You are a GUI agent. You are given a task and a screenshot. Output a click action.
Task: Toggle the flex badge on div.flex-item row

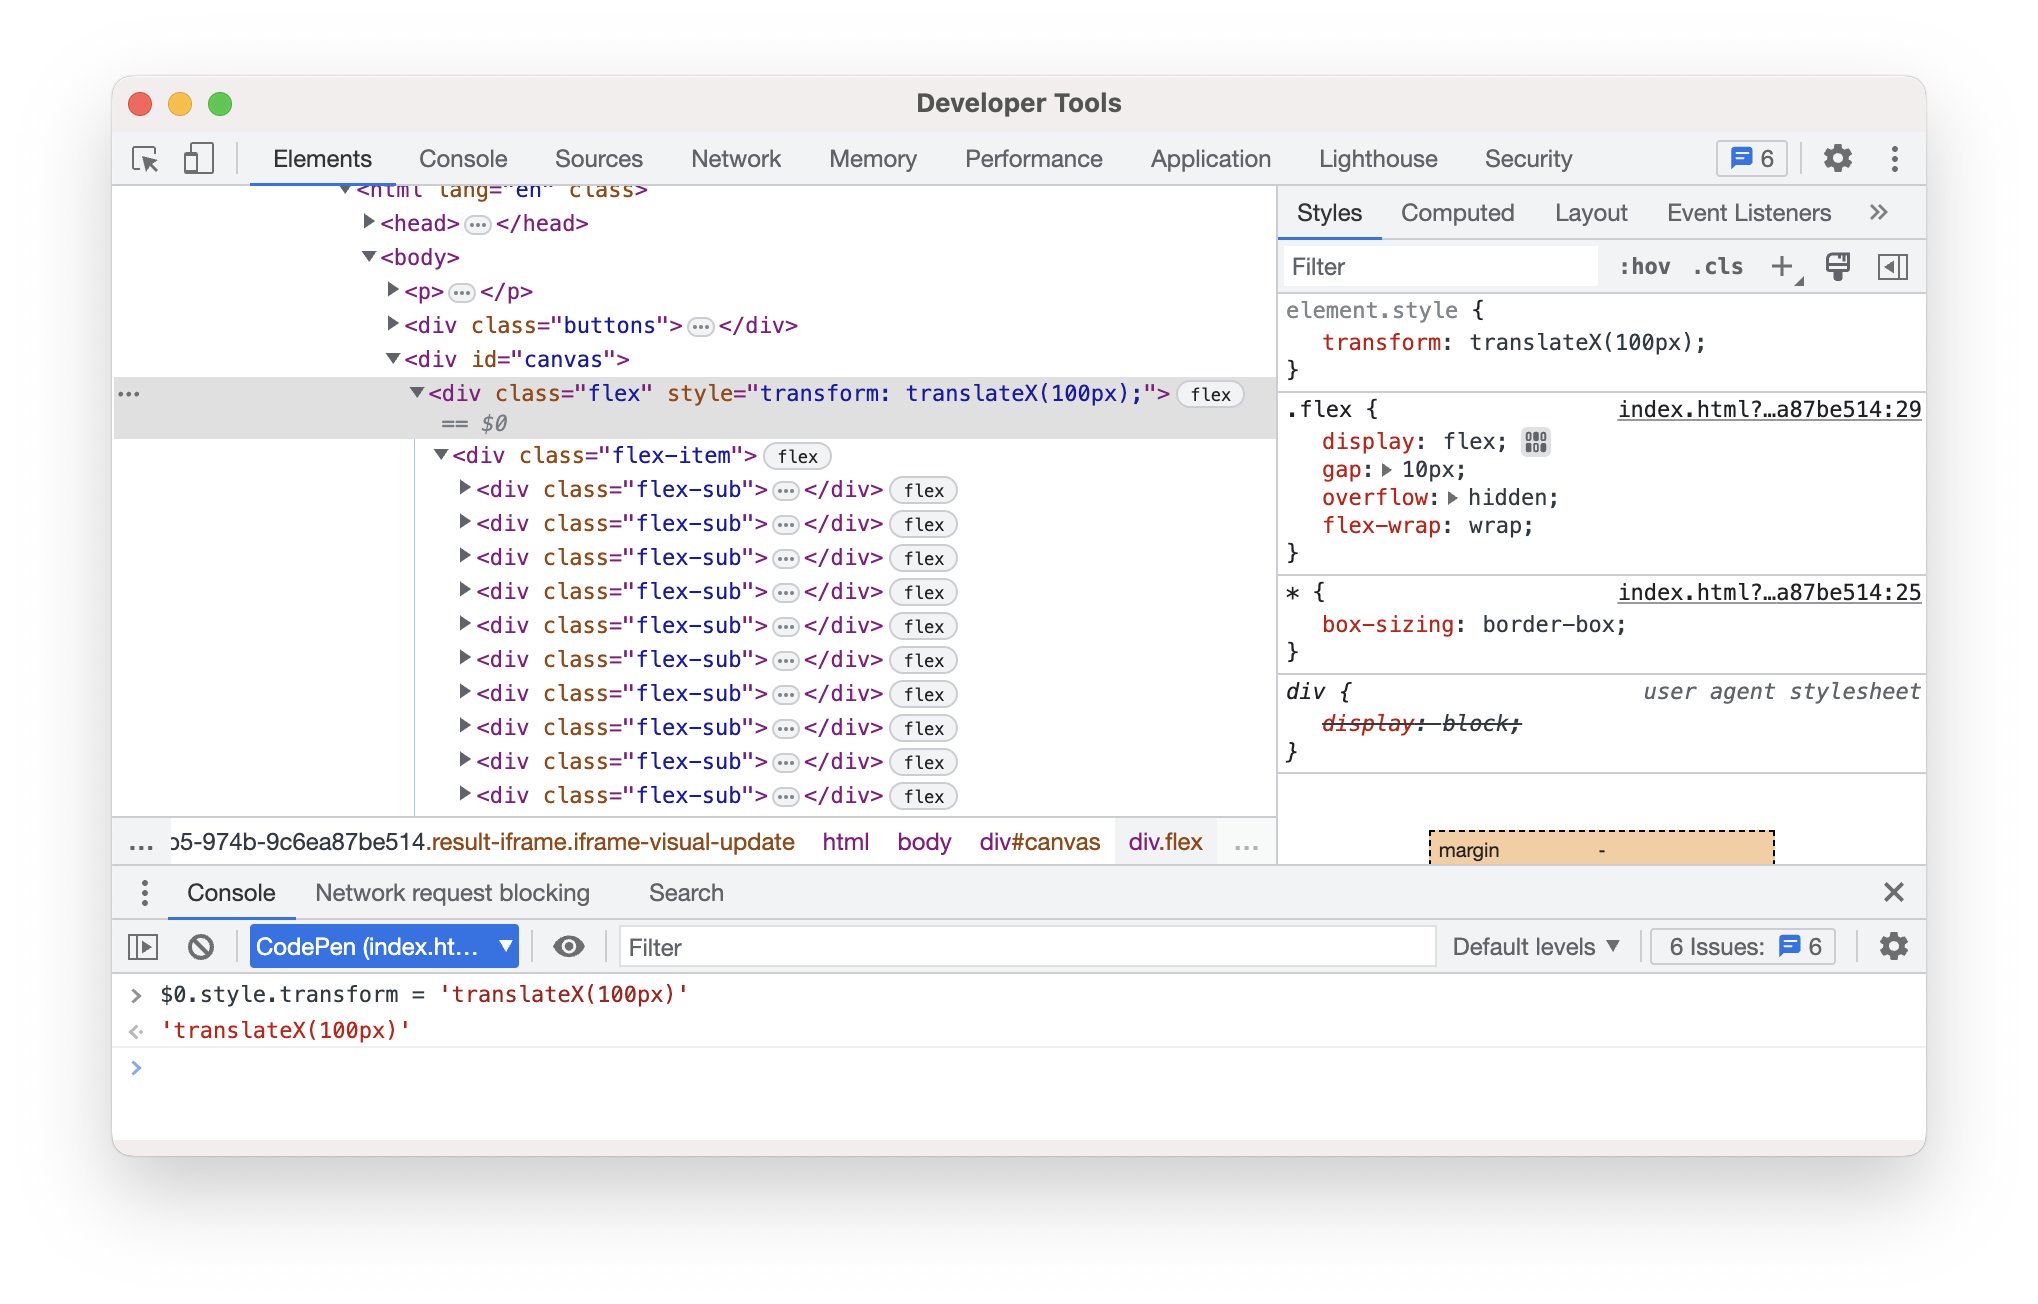point(797,457)
